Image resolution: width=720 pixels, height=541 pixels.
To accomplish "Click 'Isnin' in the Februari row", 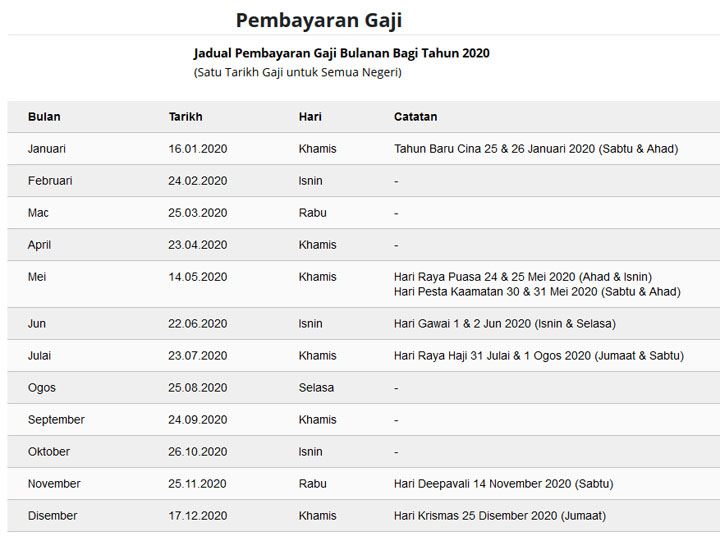I will (x=310, y=181).
